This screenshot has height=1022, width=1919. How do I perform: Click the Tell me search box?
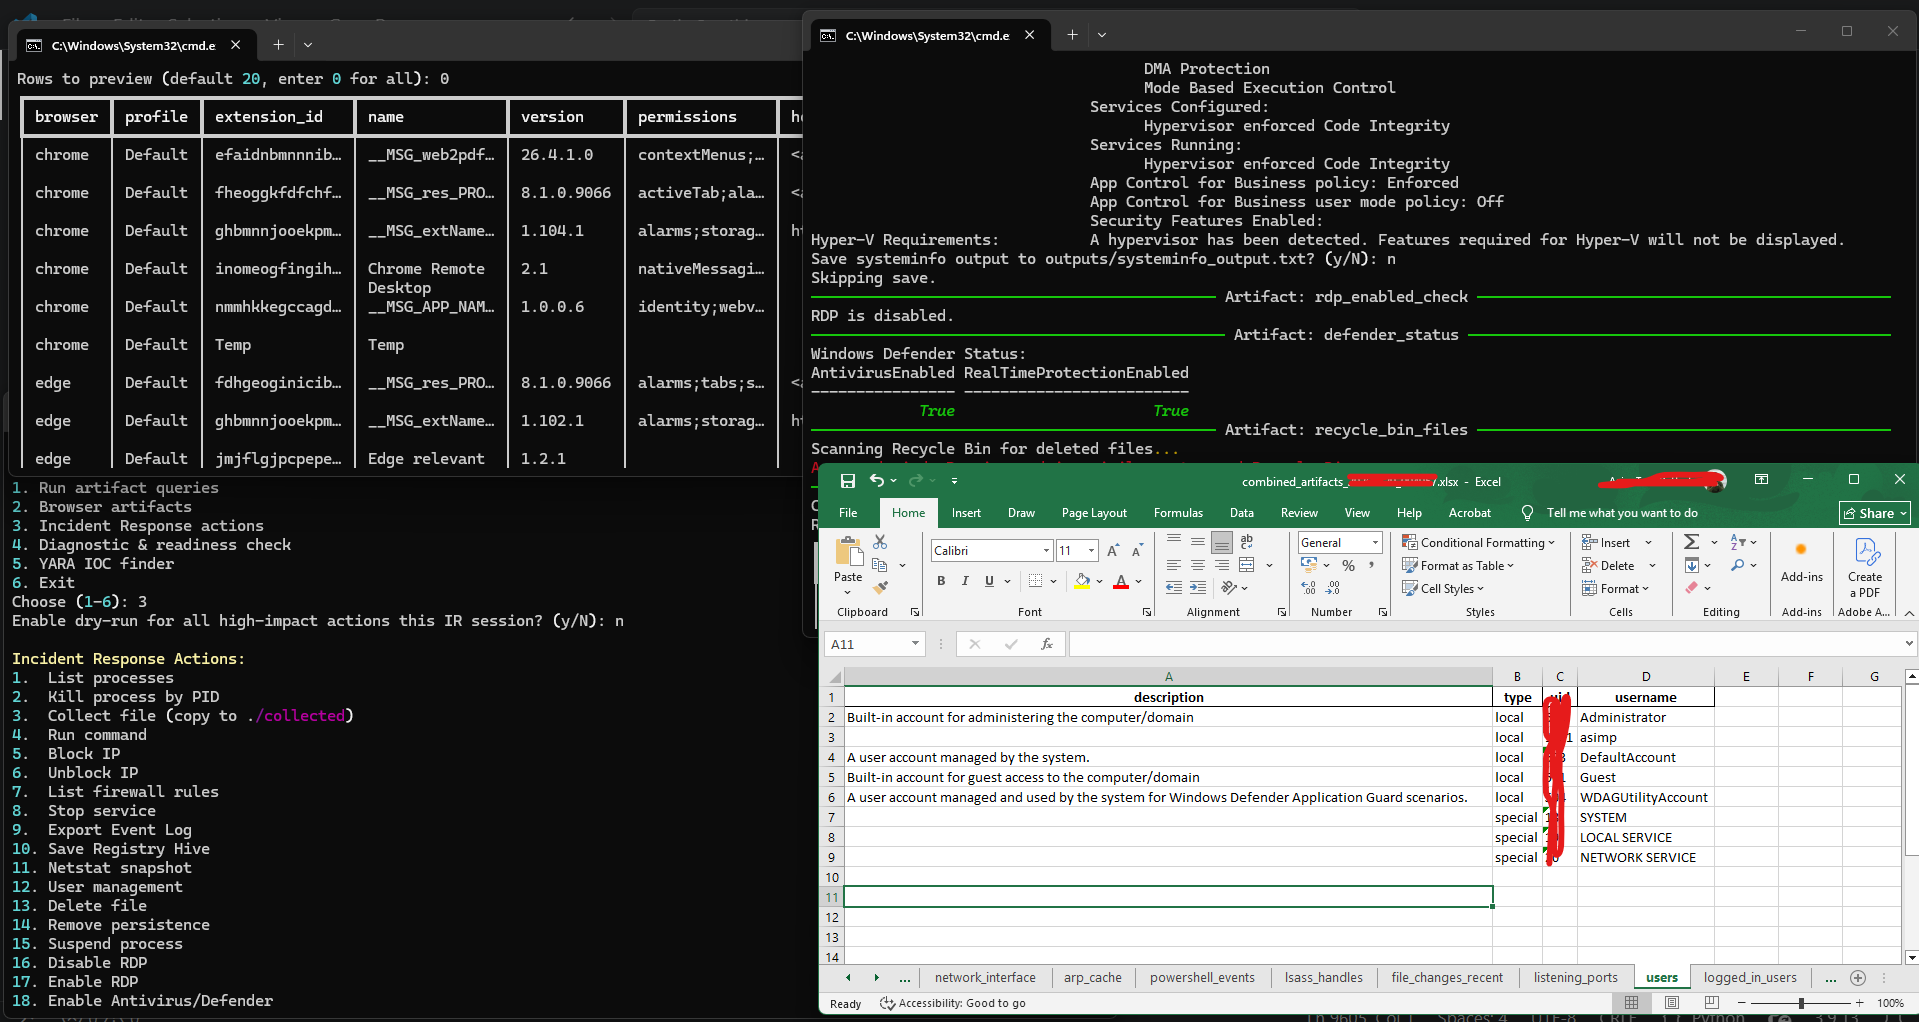(1610, 513)
